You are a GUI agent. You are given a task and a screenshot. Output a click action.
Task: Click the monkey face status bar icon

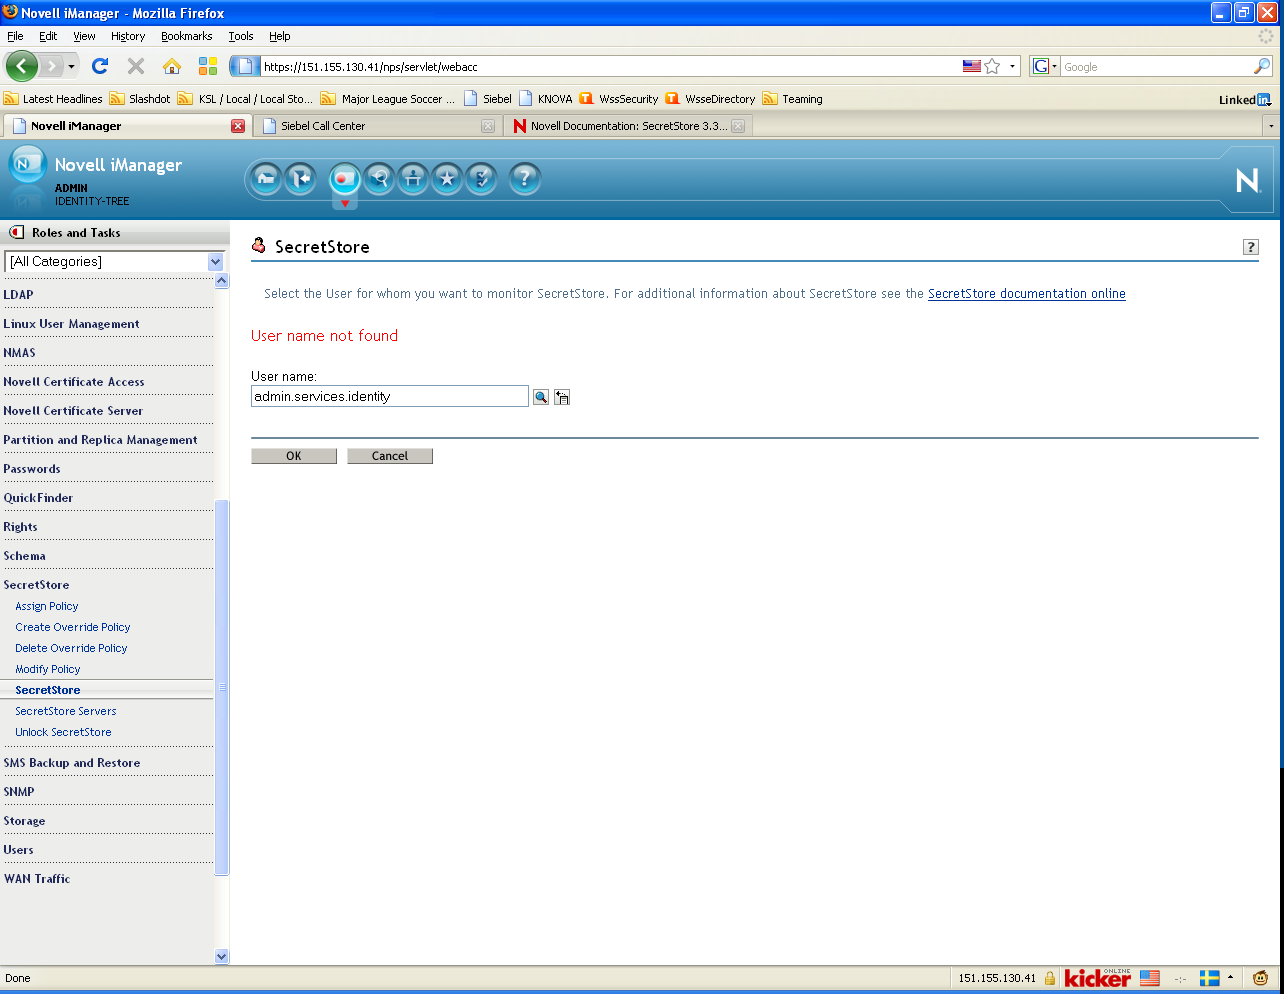click(x=1260, y=978)
